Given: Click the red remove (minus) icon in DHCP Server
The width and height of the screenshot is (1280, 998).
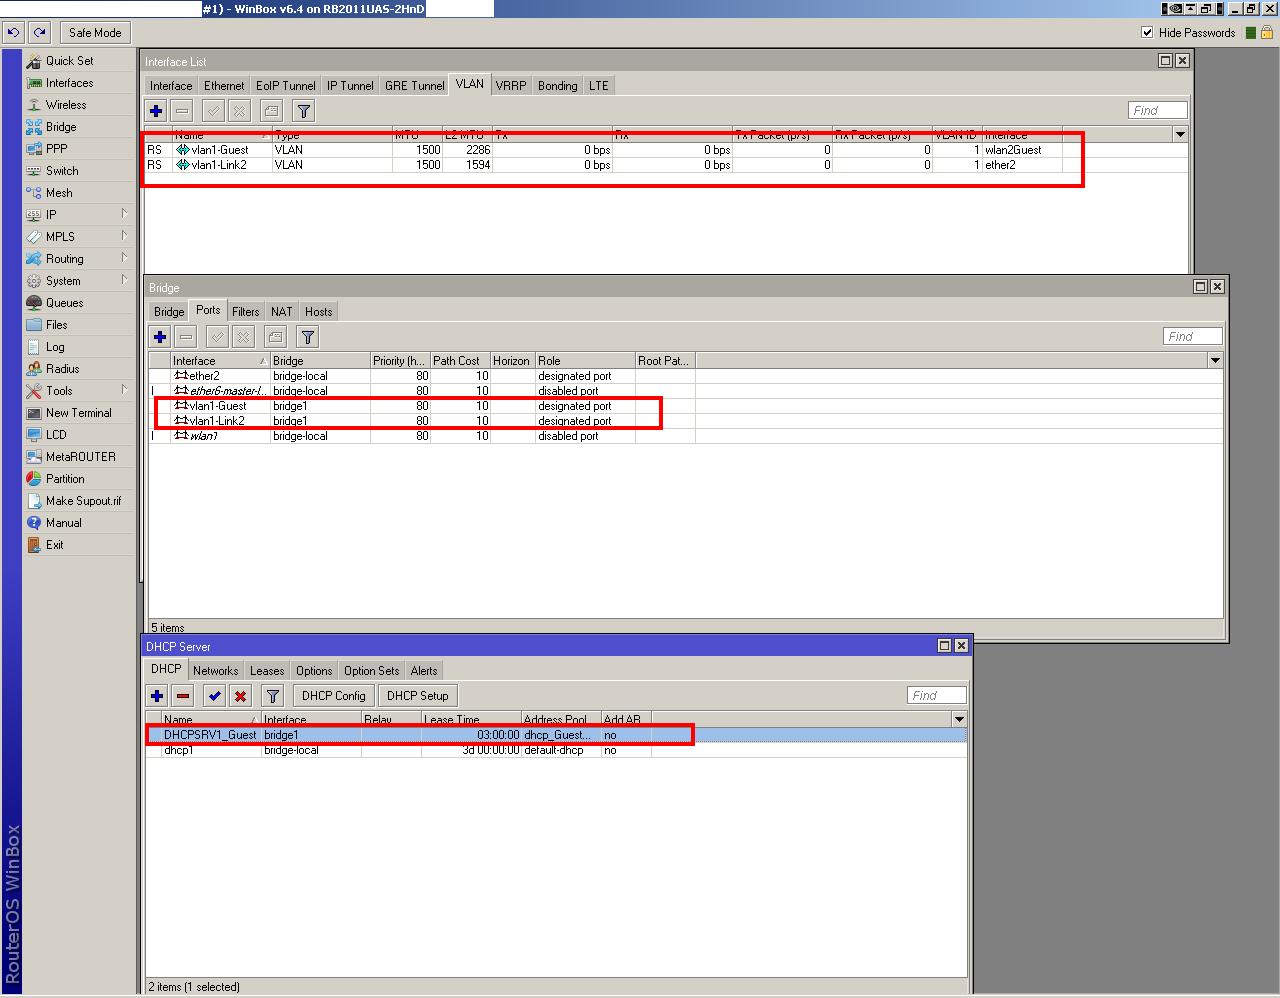Looking at the screenshot, I should tap(183, 696).
